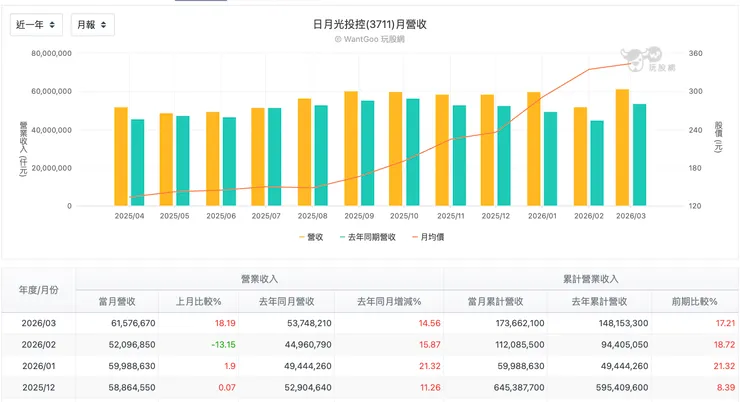Click the last-year value 44,960,790
Image resolution: width=740 pixels, height=402 pixels.
pyautogui.click(x=308, y=344)
